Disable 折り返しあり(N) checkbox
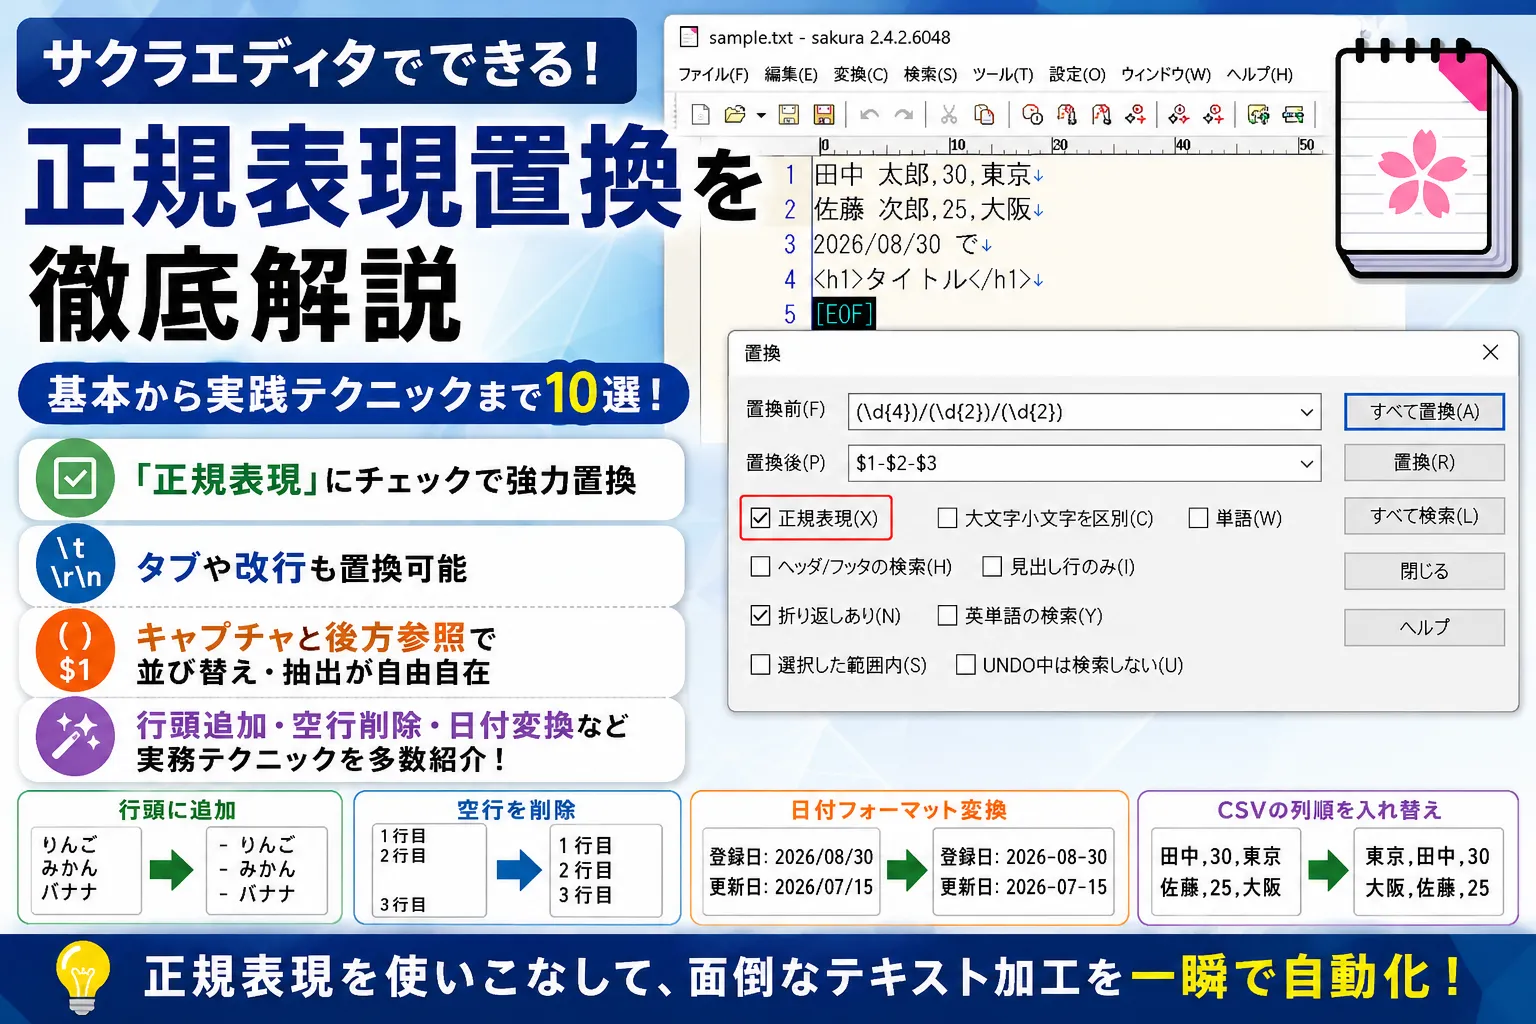Image resolution: width=1536 pixels, height=1024 pixels. [x=760, y=616]
